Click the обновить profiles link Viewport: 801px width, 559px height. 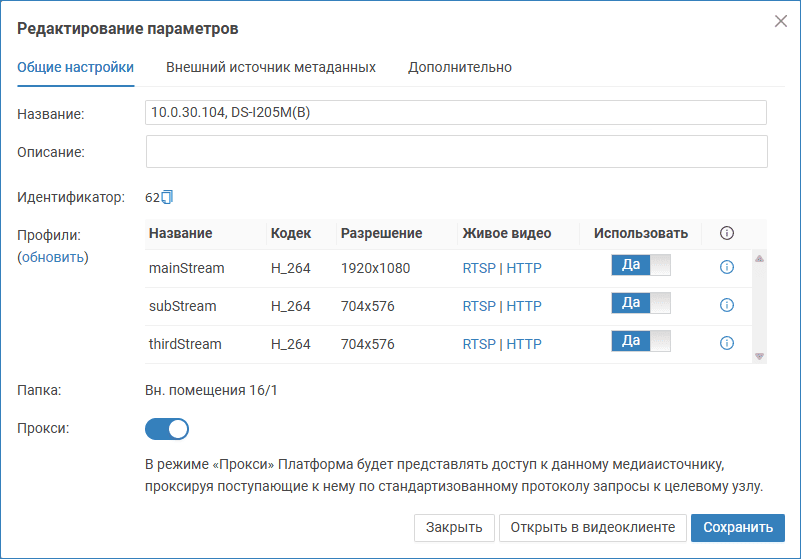(54, 257)
